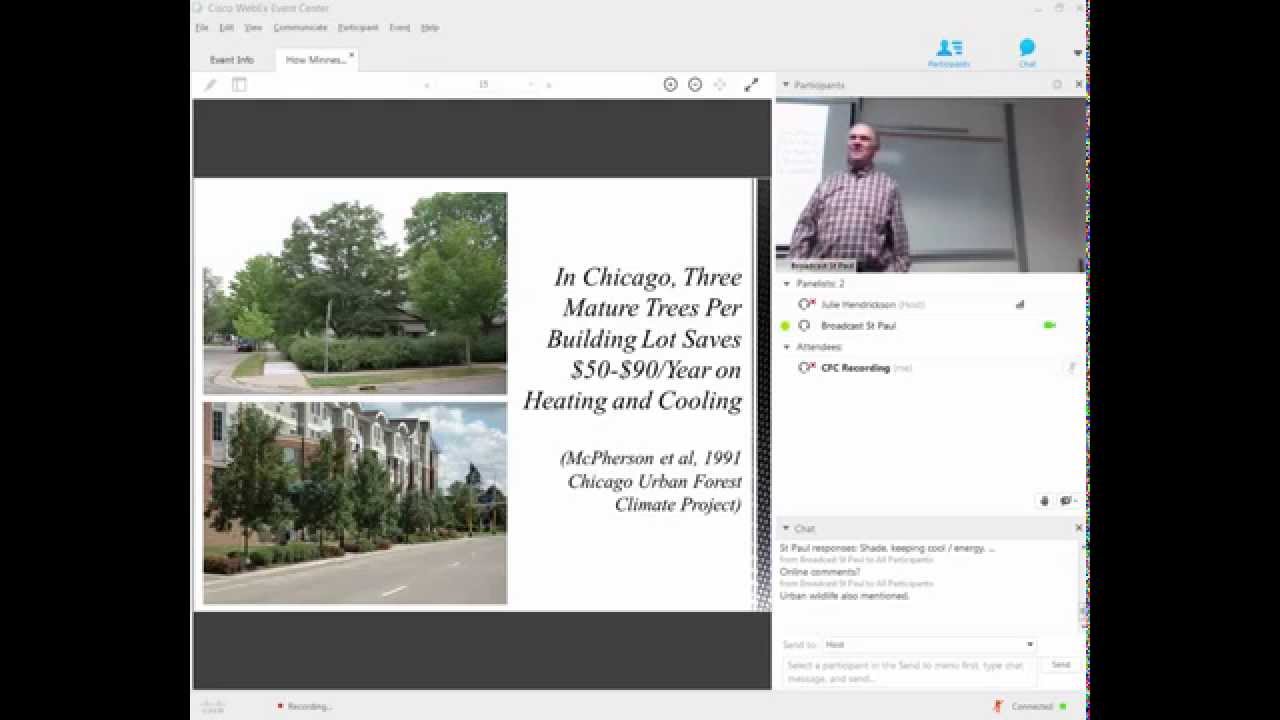Click the Recording indicator in the status bar

(x=305, y=706)
